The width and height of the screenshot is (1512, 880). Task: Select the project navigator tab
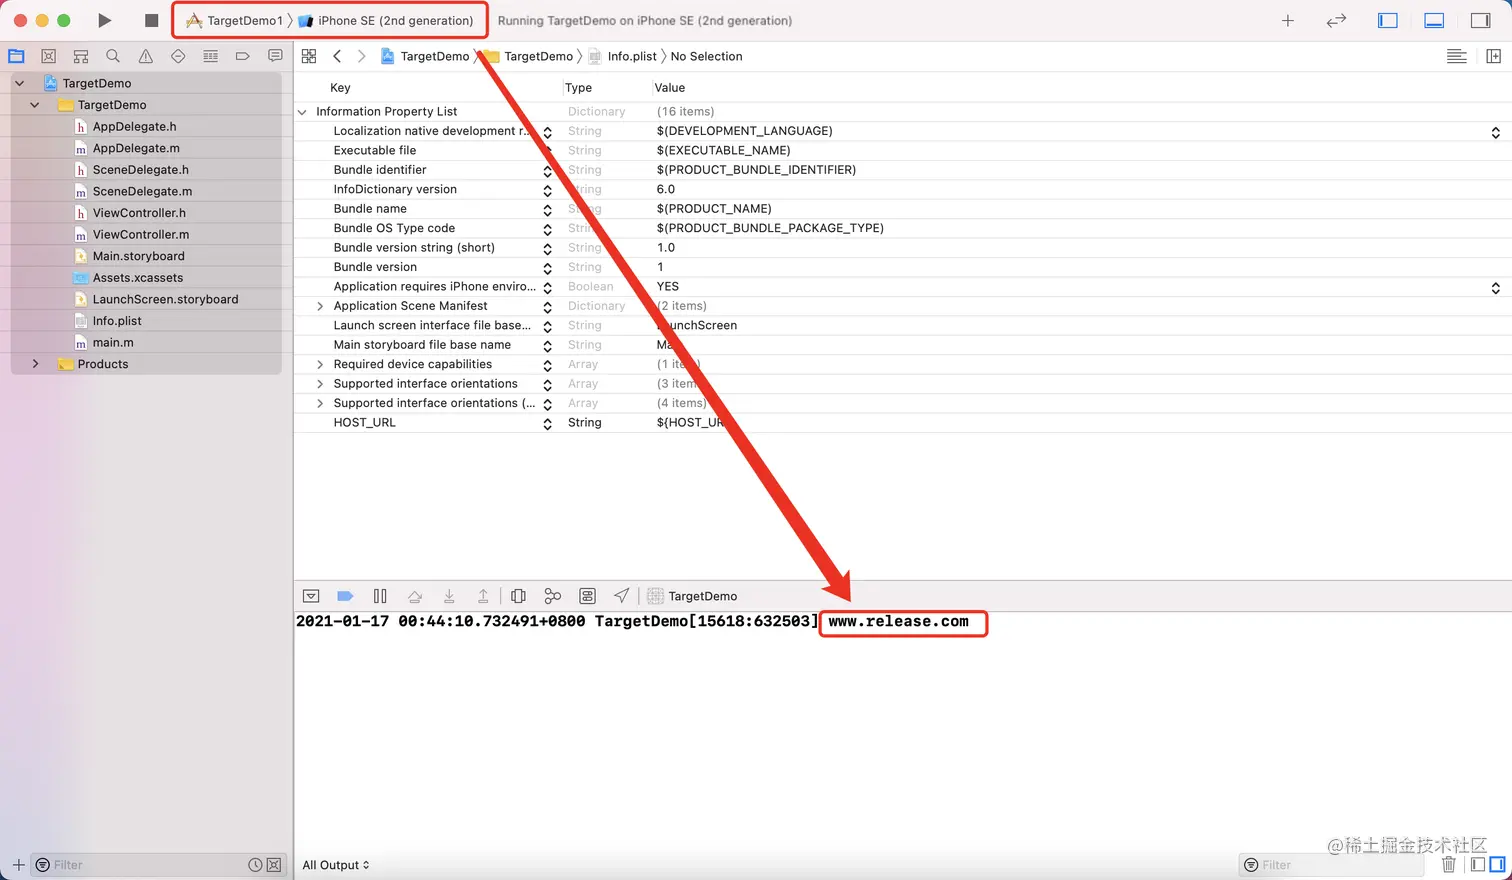pyautogui.click(x=16, y=56)
